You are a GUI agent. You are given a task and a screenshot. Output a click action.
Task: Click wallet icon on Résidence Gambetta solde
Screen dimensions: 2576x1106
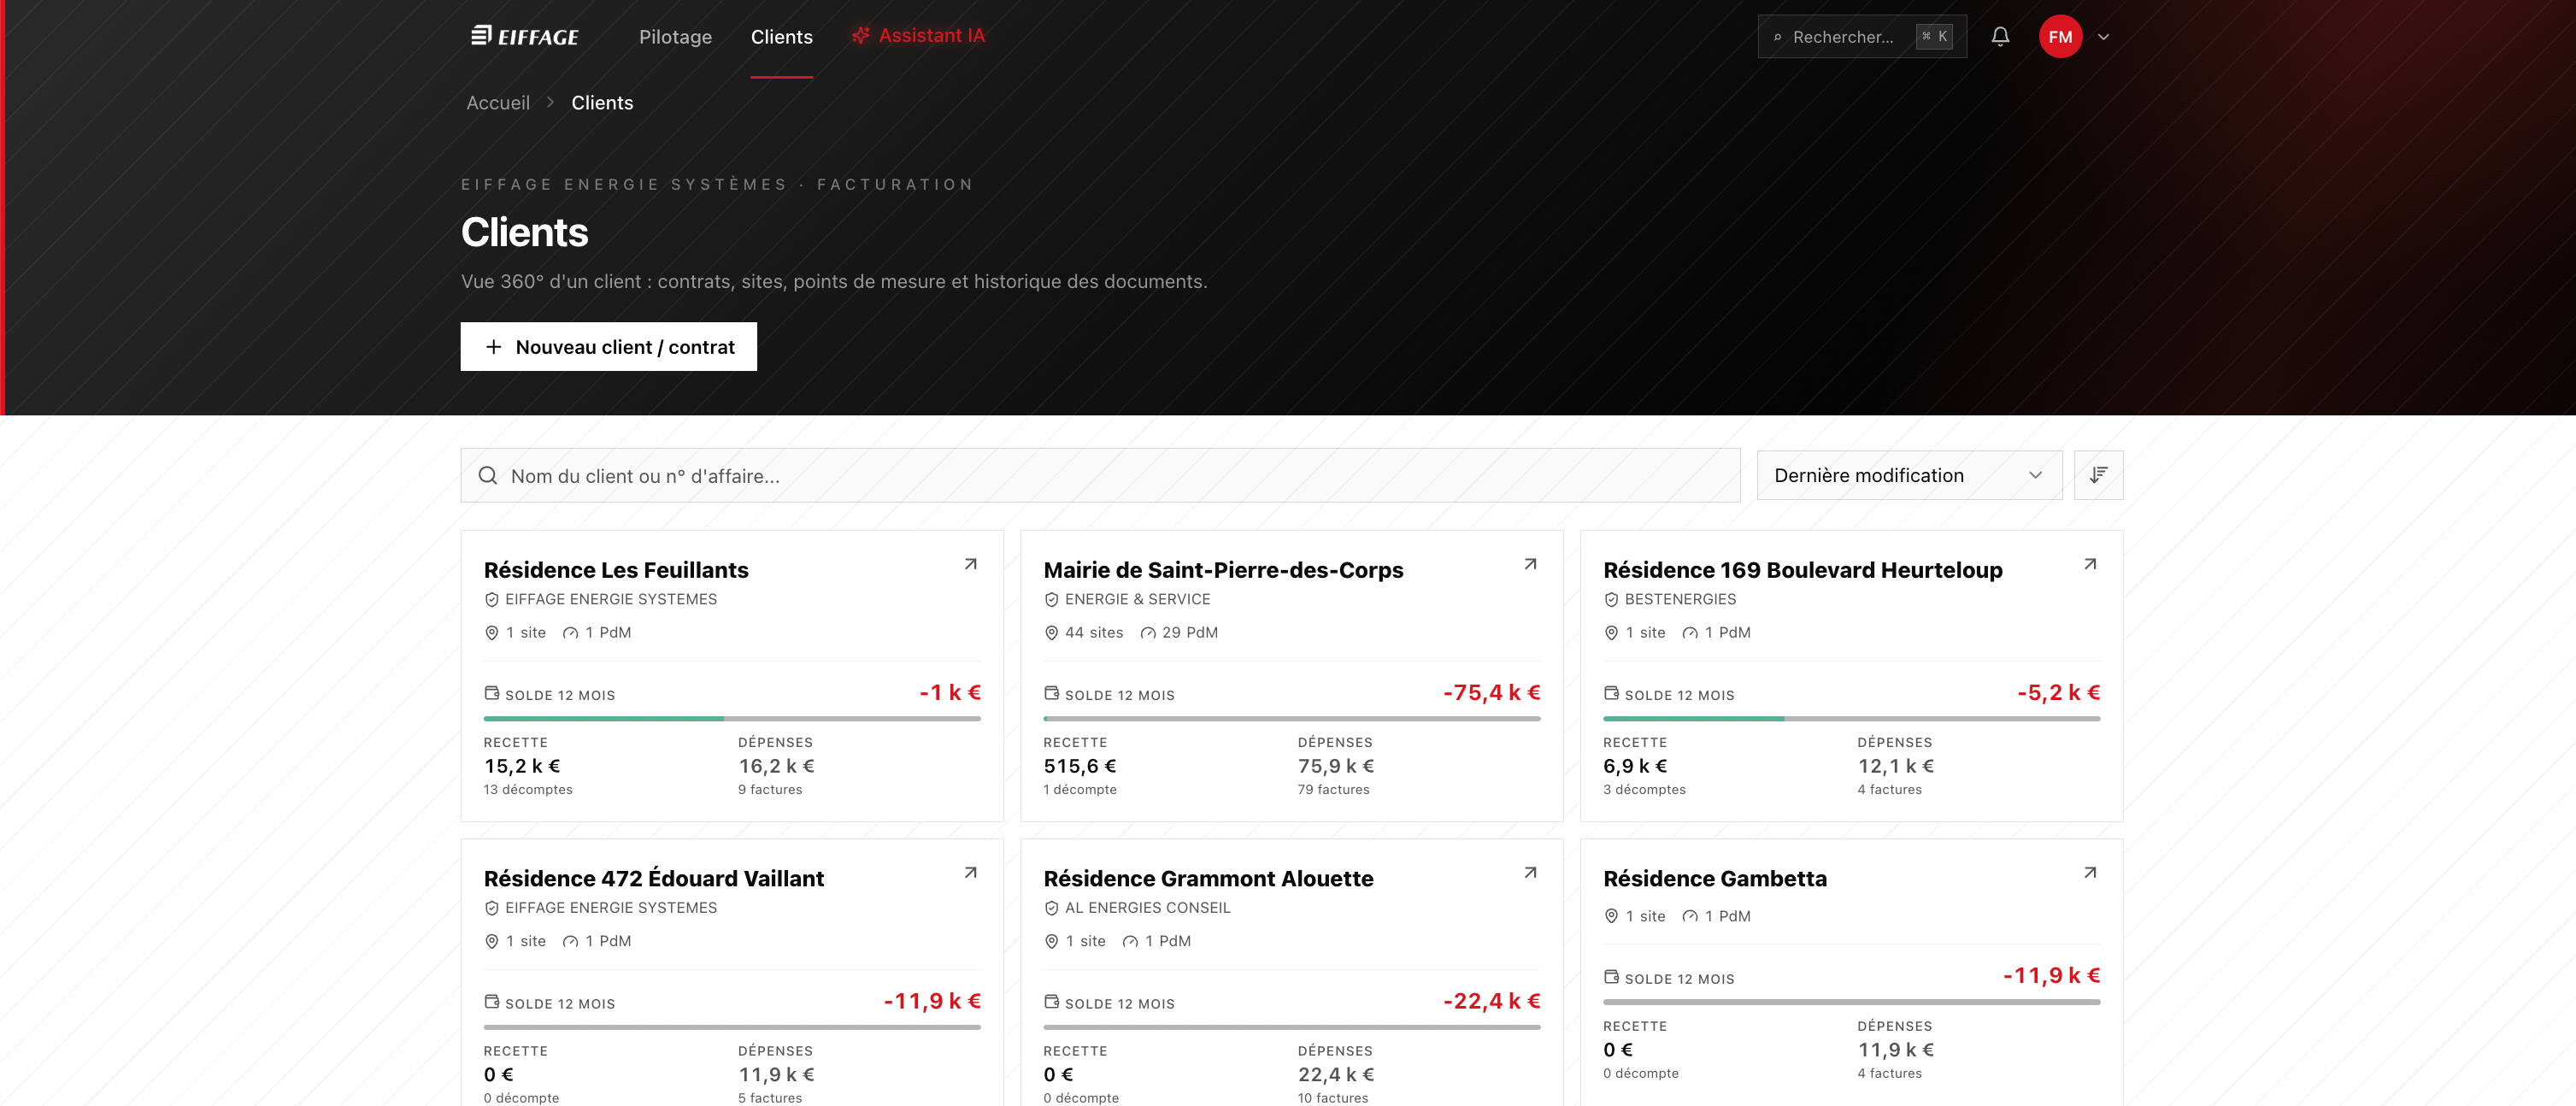(x=1611, y=977)
